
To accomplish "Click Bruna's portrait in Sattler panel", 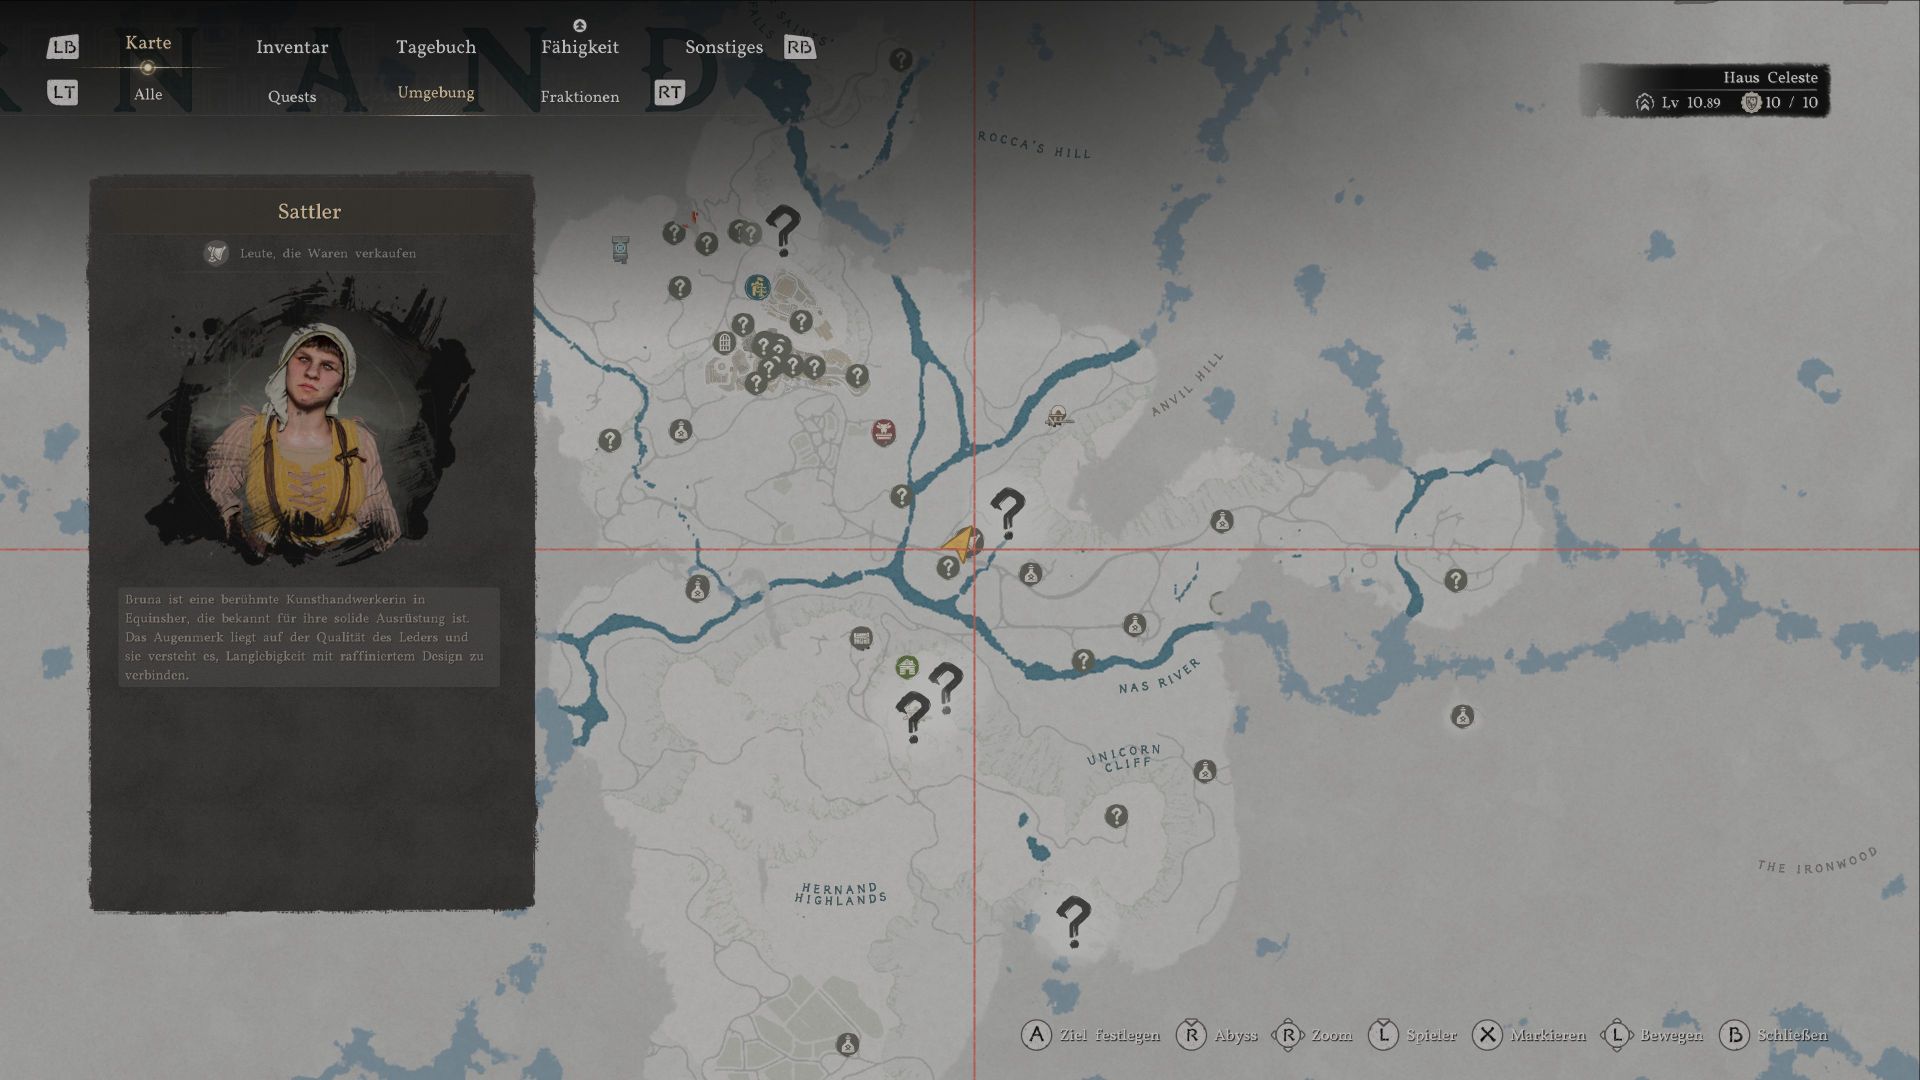I will (310, 430).
